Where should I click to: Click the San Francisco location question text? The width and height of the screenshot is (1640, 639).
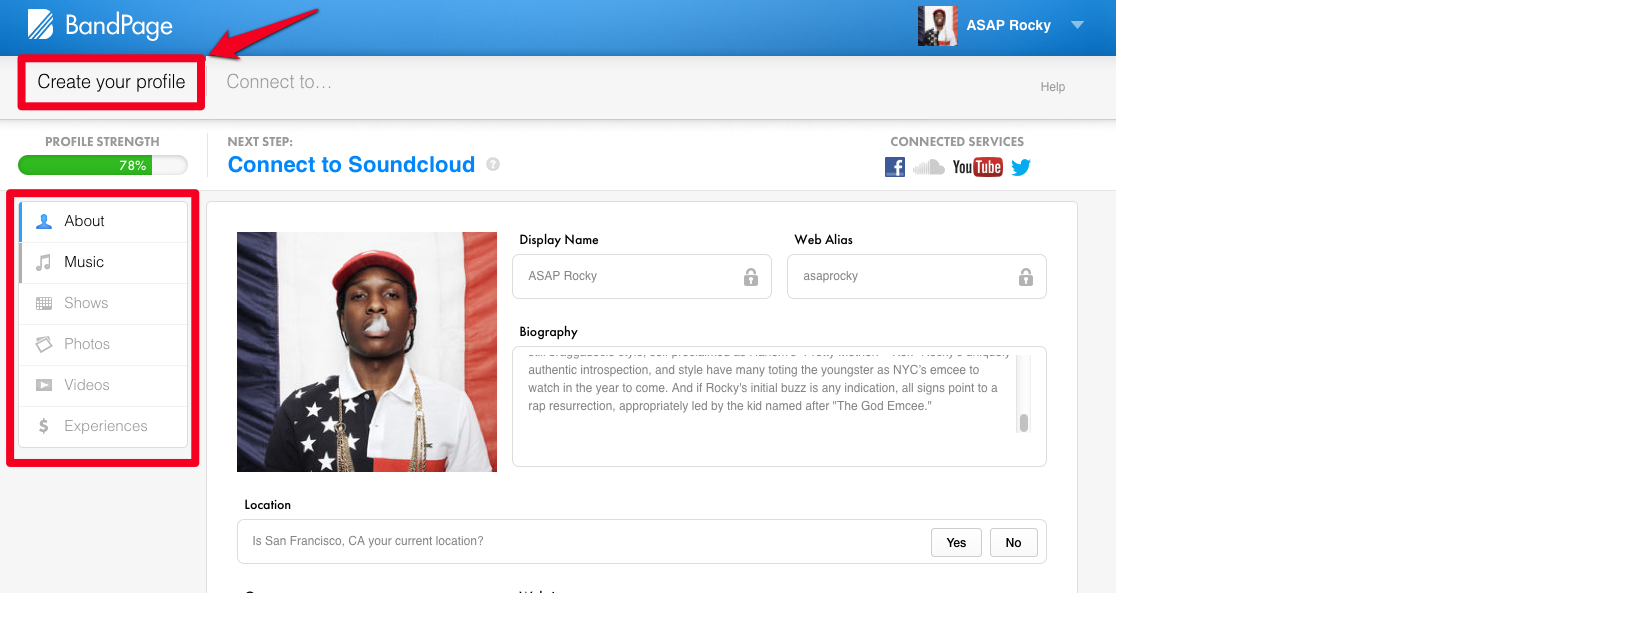point(368,541)
